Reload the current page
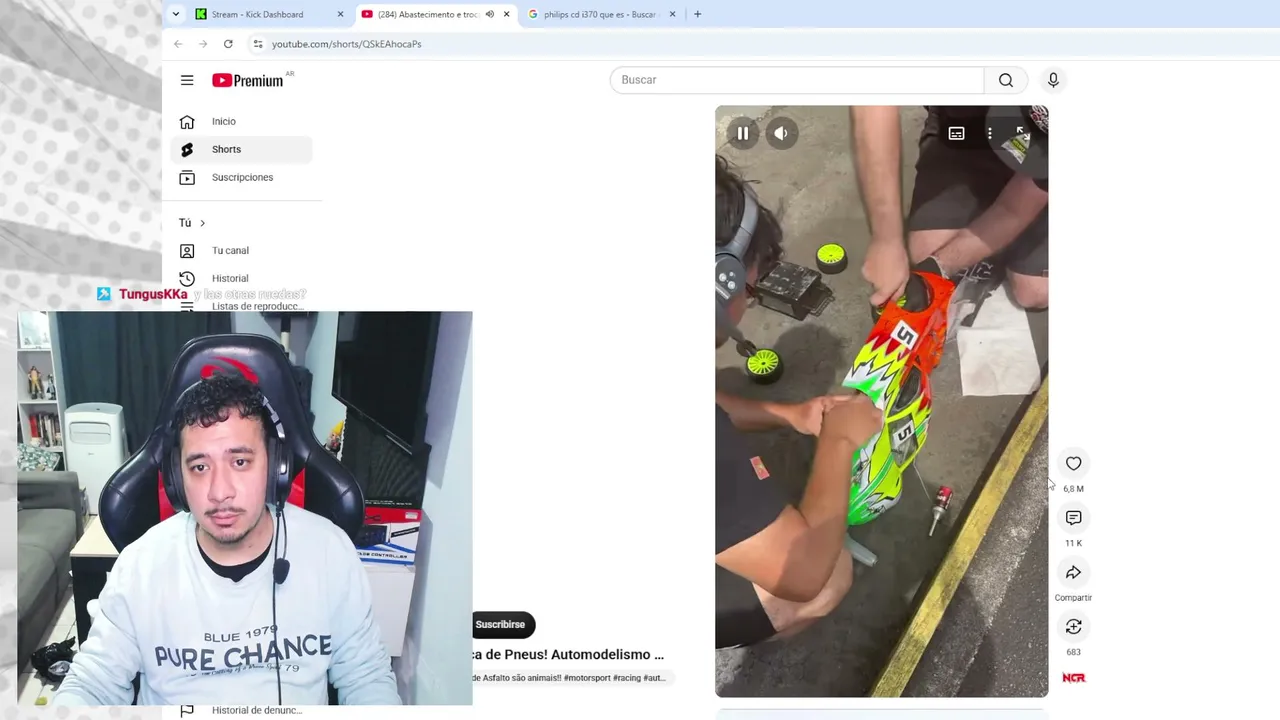The height and width of the screenshot is (720, 1280). click(x=228, y=44)
